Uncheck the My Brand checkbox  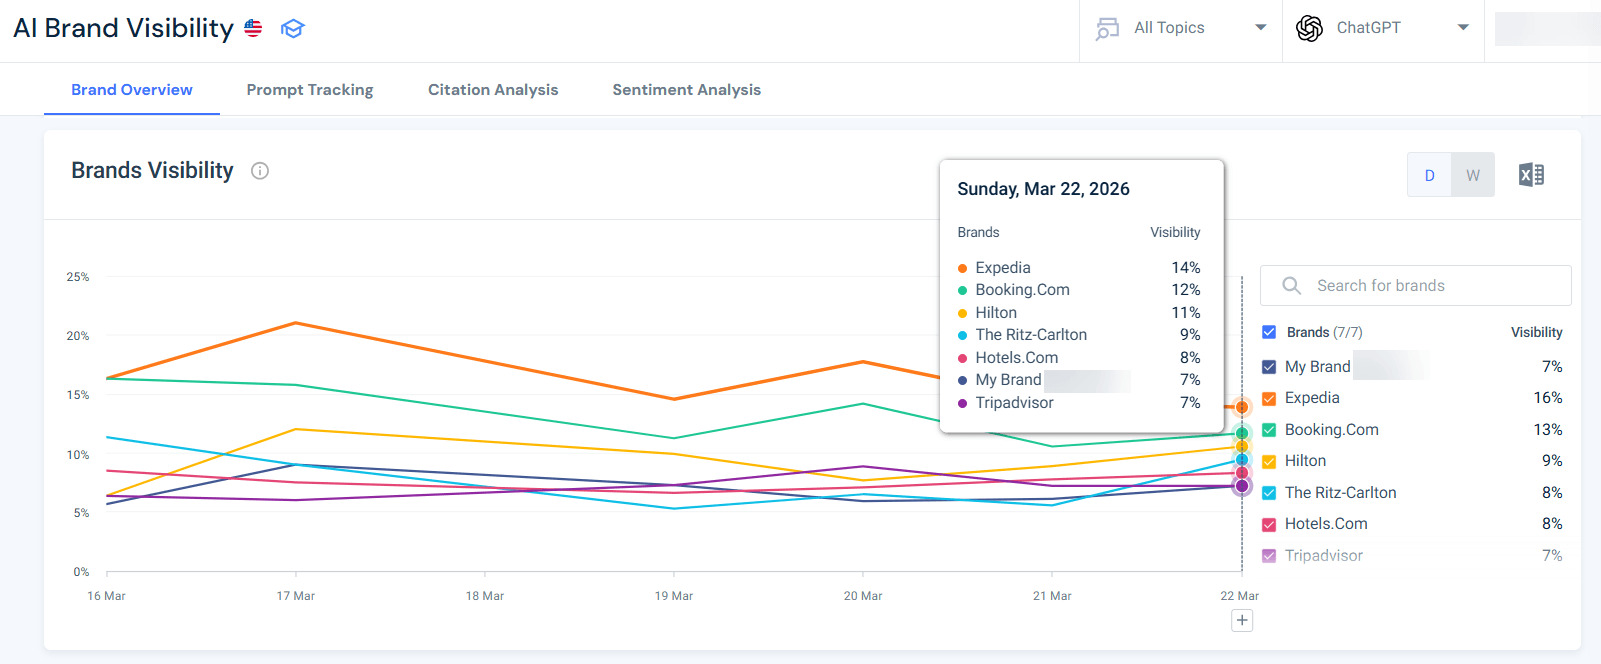(x=1269, y=367)
